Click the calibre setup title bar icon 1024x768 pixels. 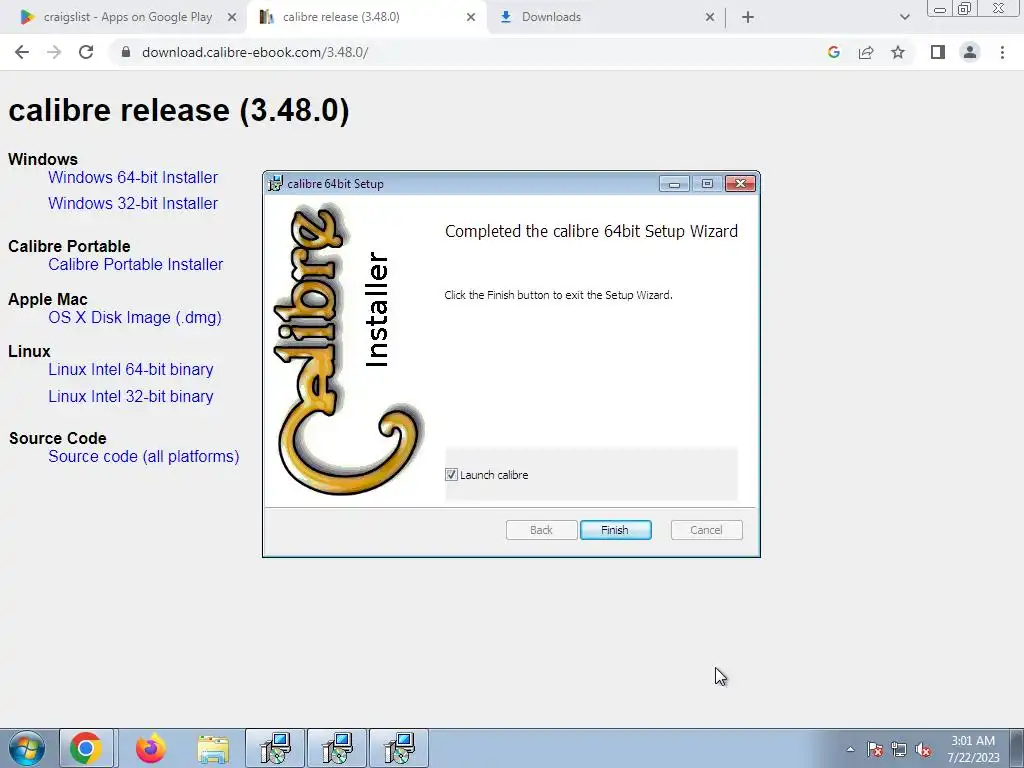coord(276,184)
